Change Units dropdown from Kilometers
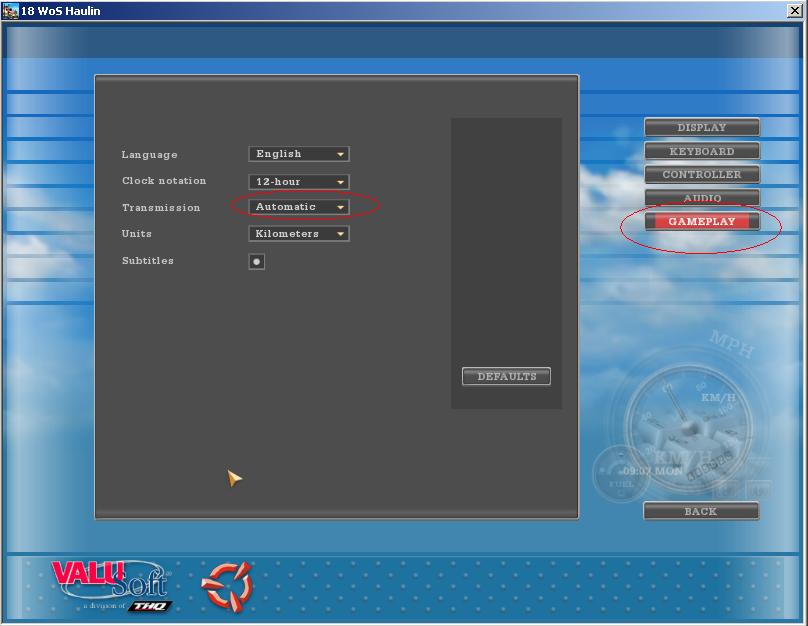This screenshot has width=808, height=626. [299, 233]
